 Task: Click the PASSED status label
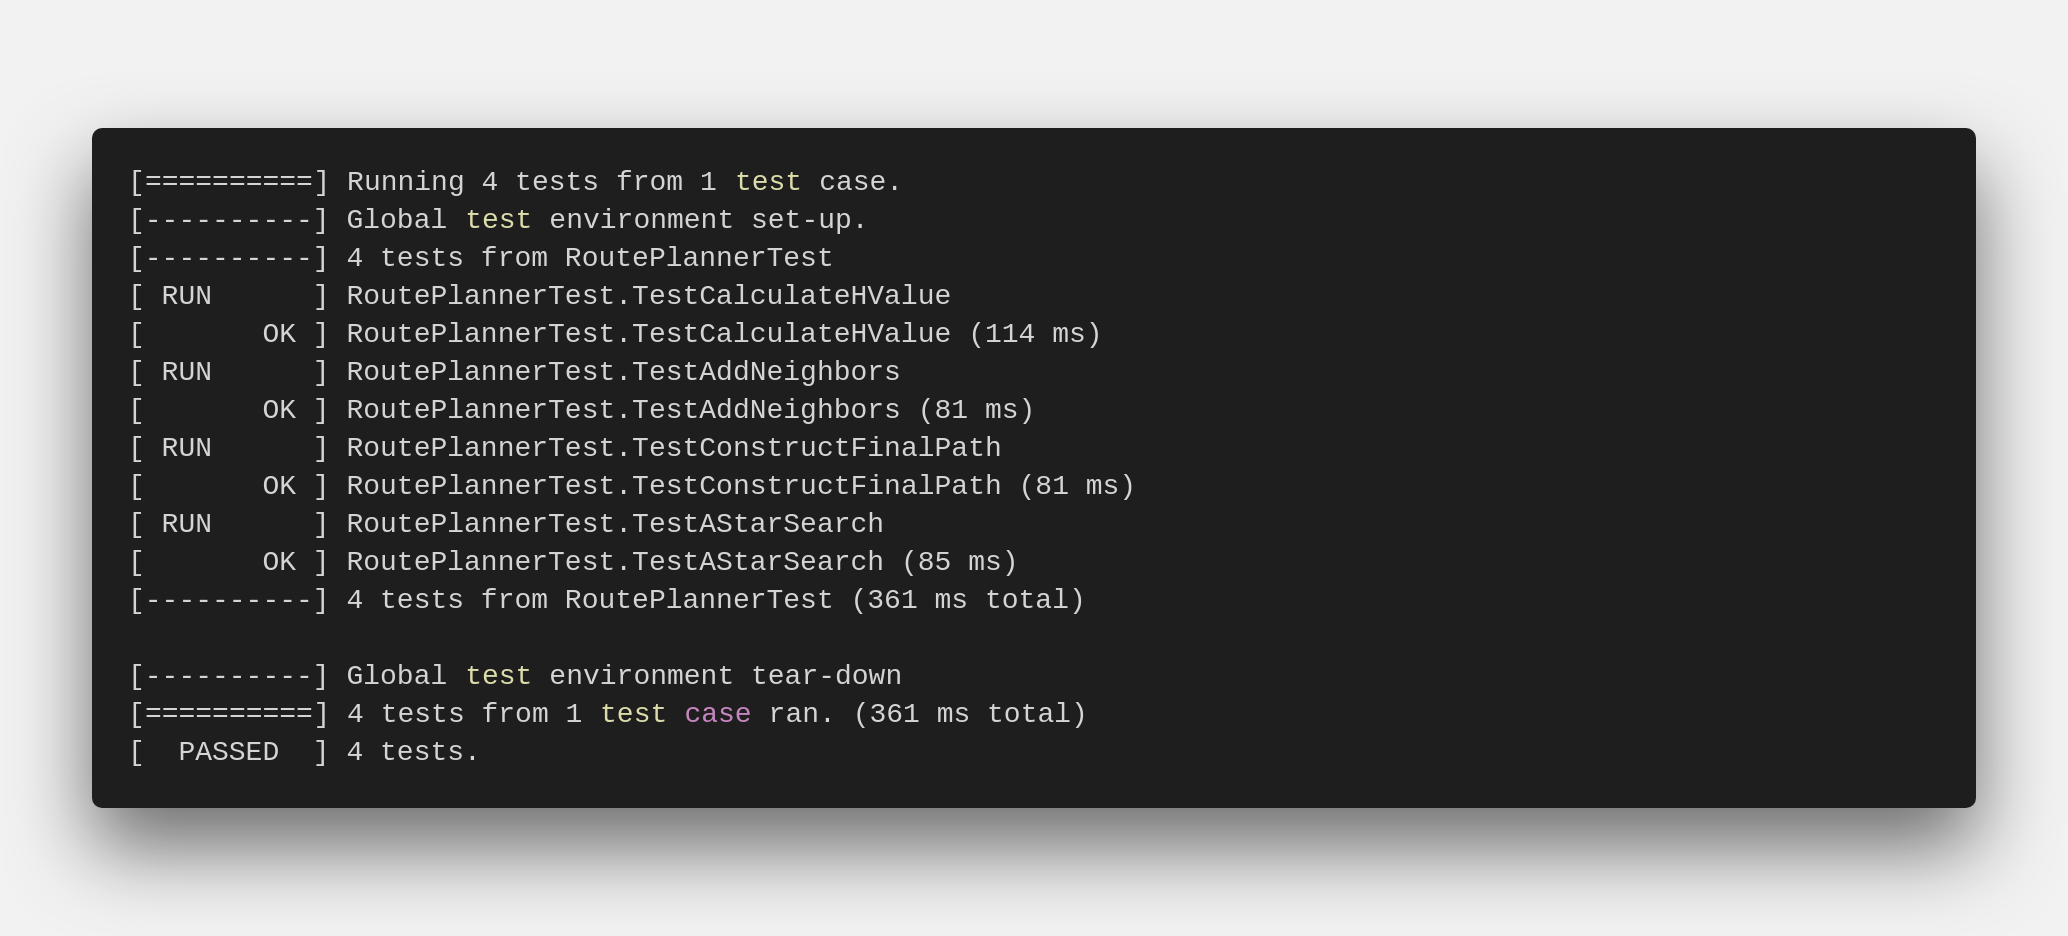coord(228,752)
